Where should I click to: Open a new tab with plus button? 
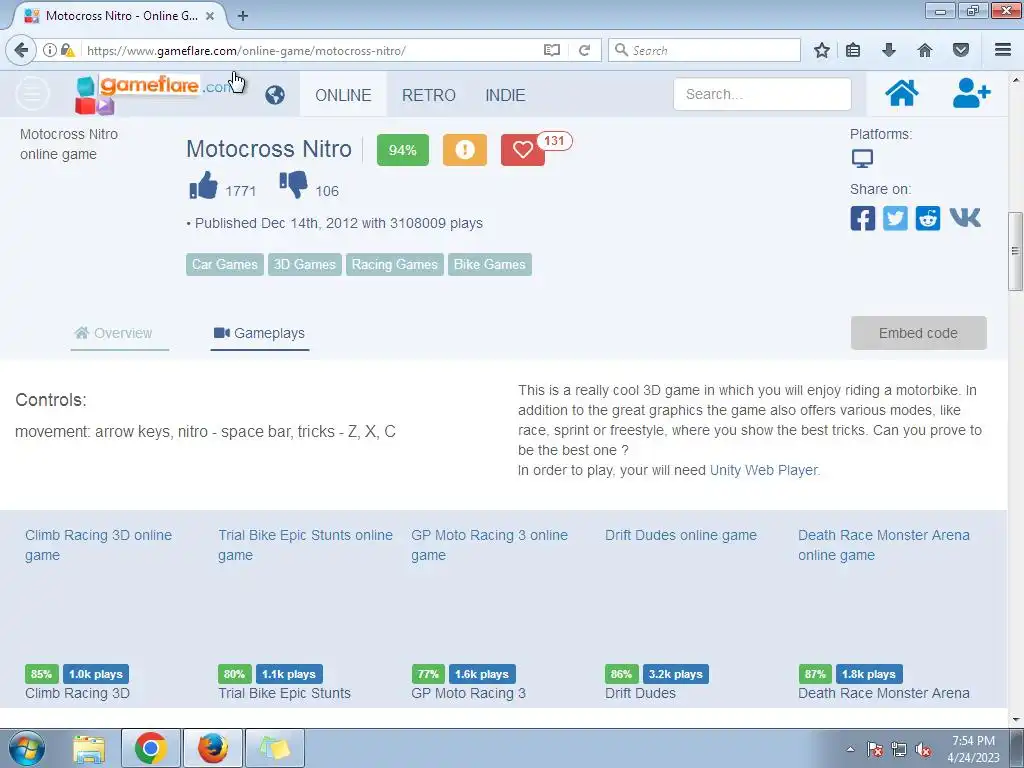click(243, 16)
